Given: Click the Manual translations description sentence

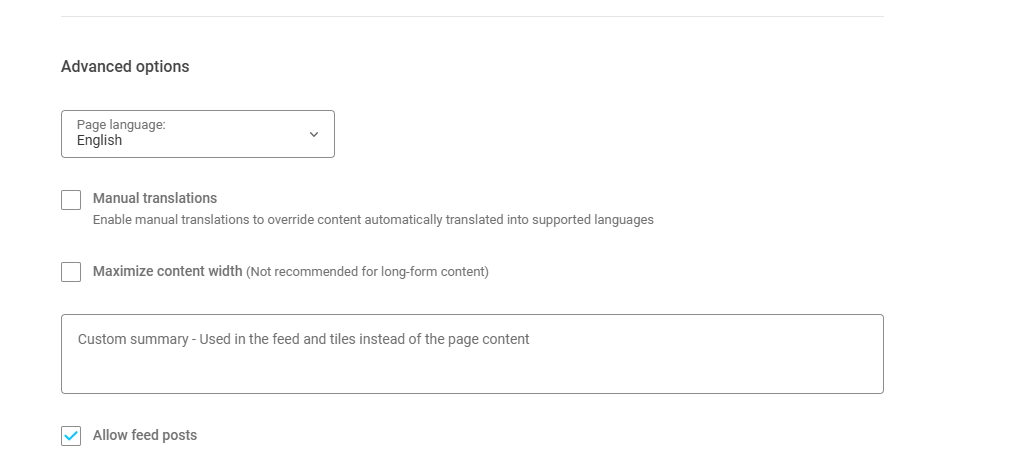Looking at the screenshot, I should coord(373,220).
